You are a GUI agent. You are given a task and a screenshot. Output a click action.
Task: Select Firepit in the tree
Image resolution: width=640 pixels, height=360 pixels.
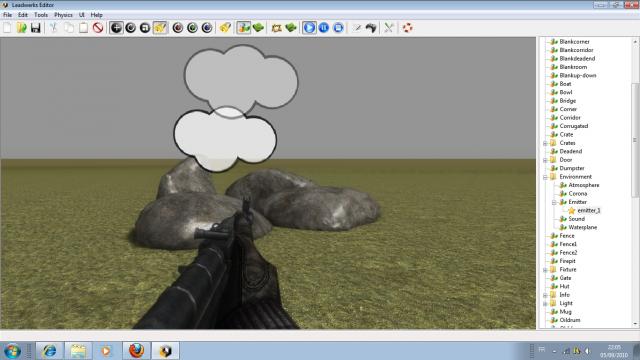pos(567,261)
